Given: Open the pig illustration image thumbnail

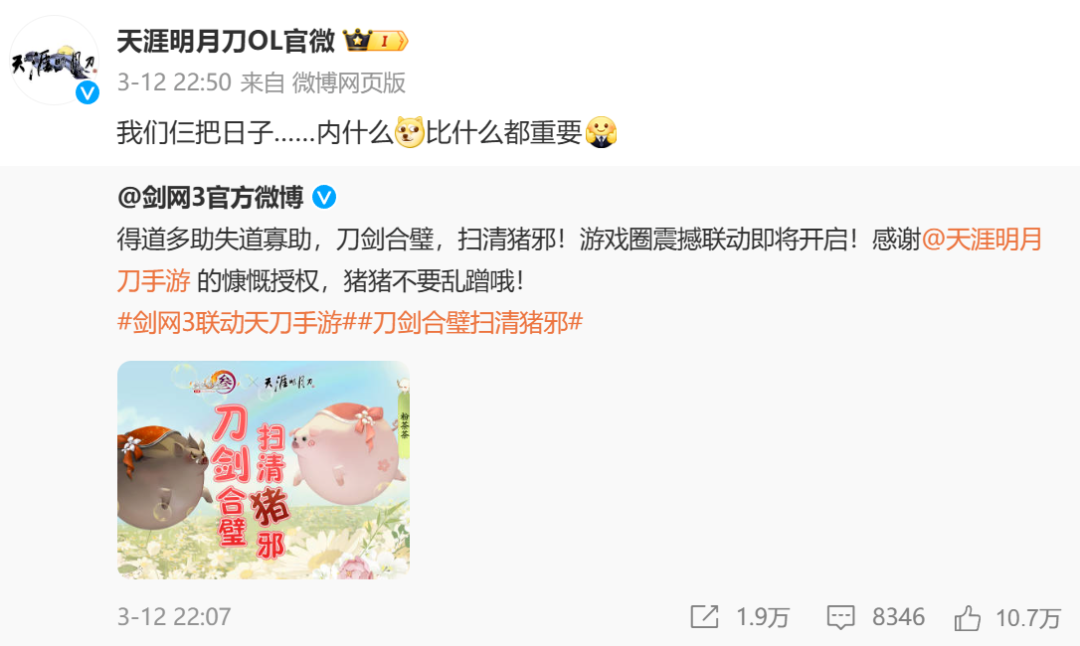Looking at the screenshot, I should coord(263,470).
